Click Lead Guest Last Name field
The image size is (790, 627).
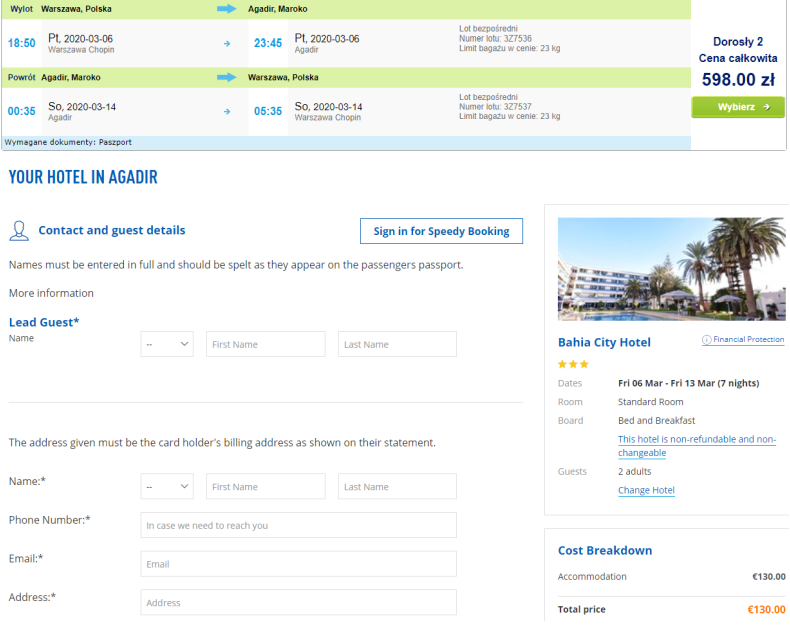click(398, 344)
